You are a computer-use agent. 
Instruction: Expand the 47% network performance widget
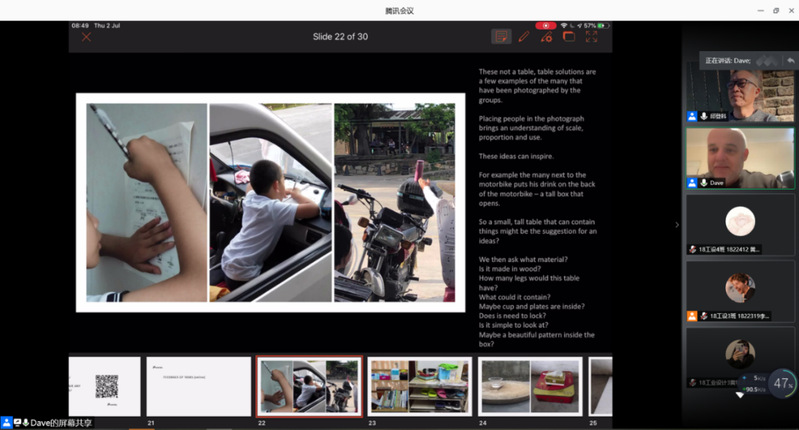click(782, 383)
